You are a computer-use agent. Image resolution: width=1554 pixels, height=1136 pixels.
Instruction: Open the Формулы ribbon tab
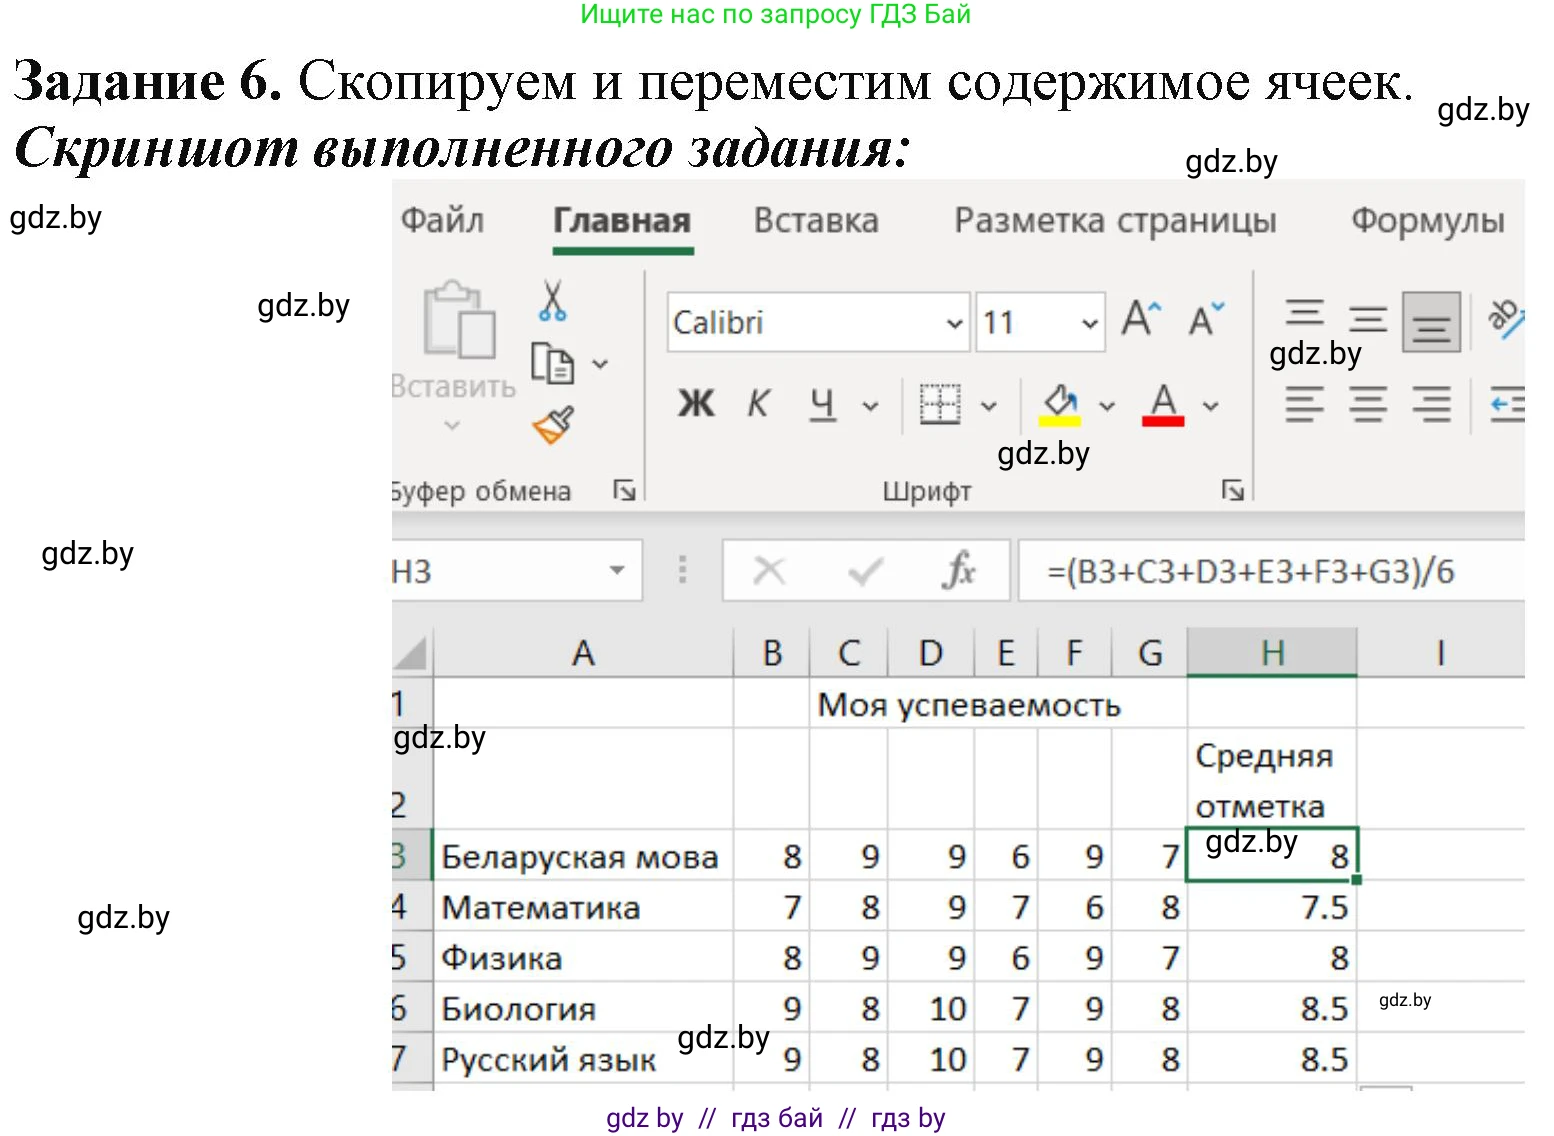point(1428,221)
